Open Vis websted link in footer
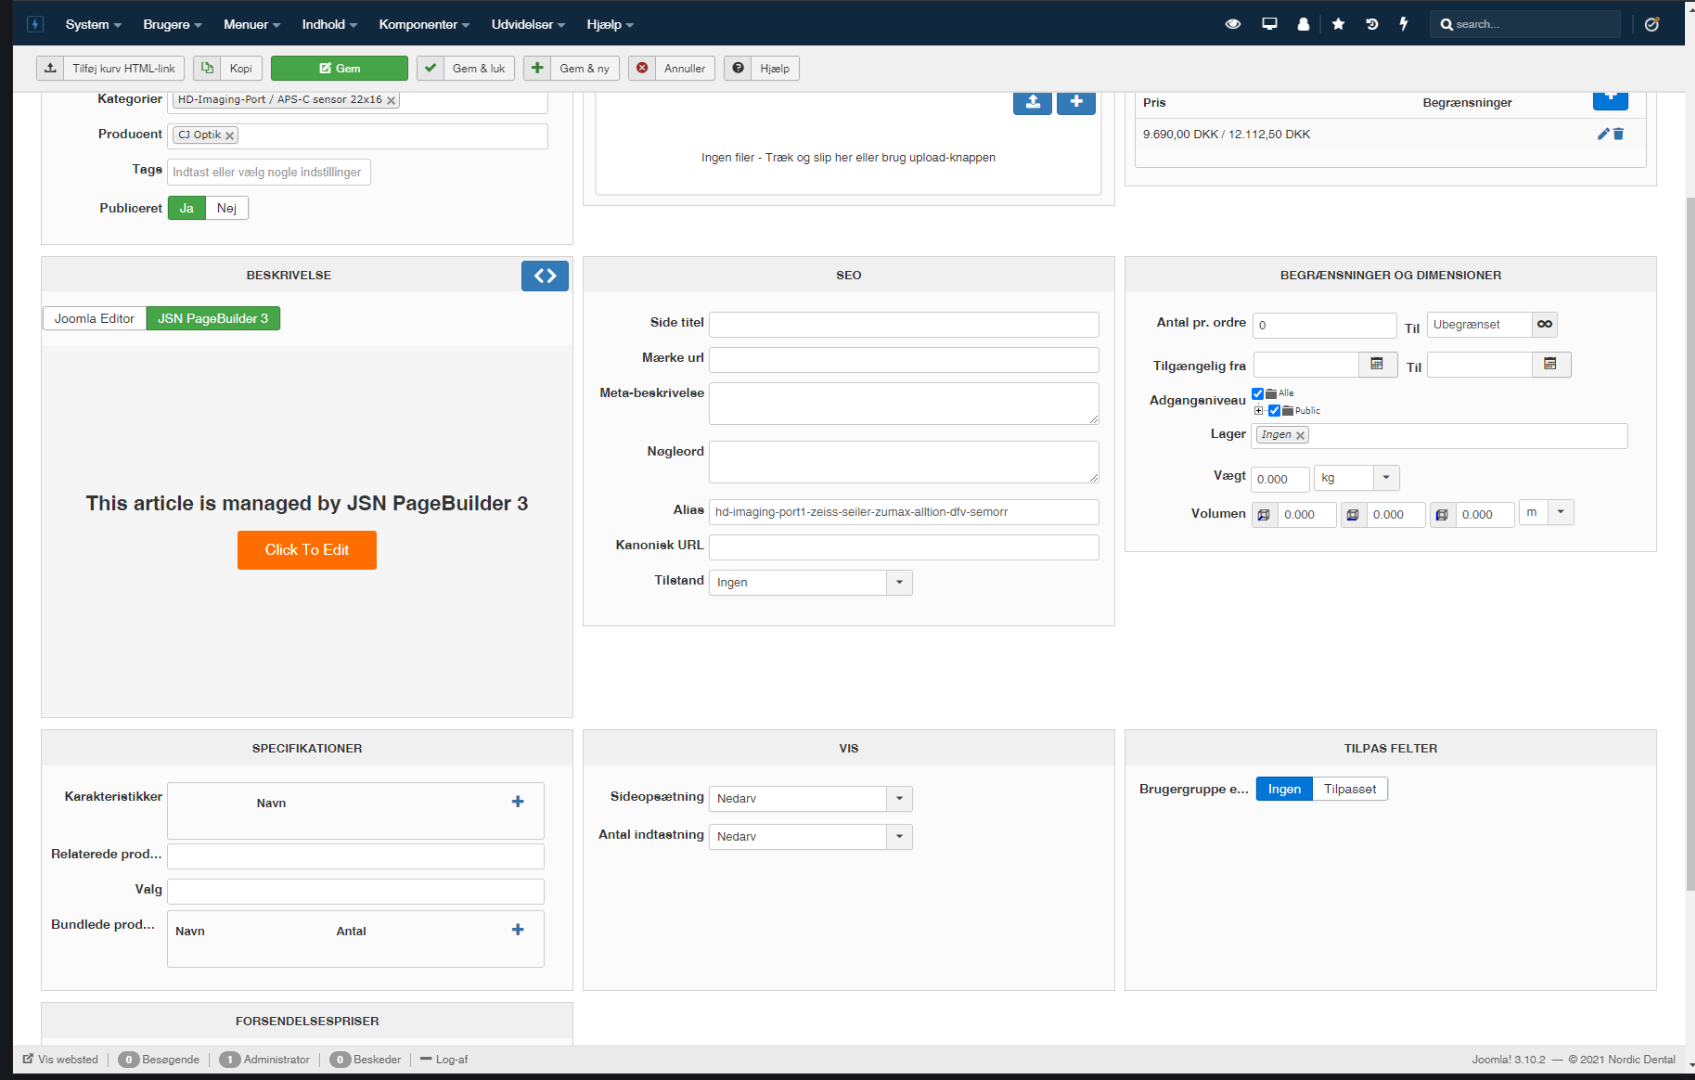Screen dimensions: 1695x1080 pyautogui.click(x=61, y=1059)
